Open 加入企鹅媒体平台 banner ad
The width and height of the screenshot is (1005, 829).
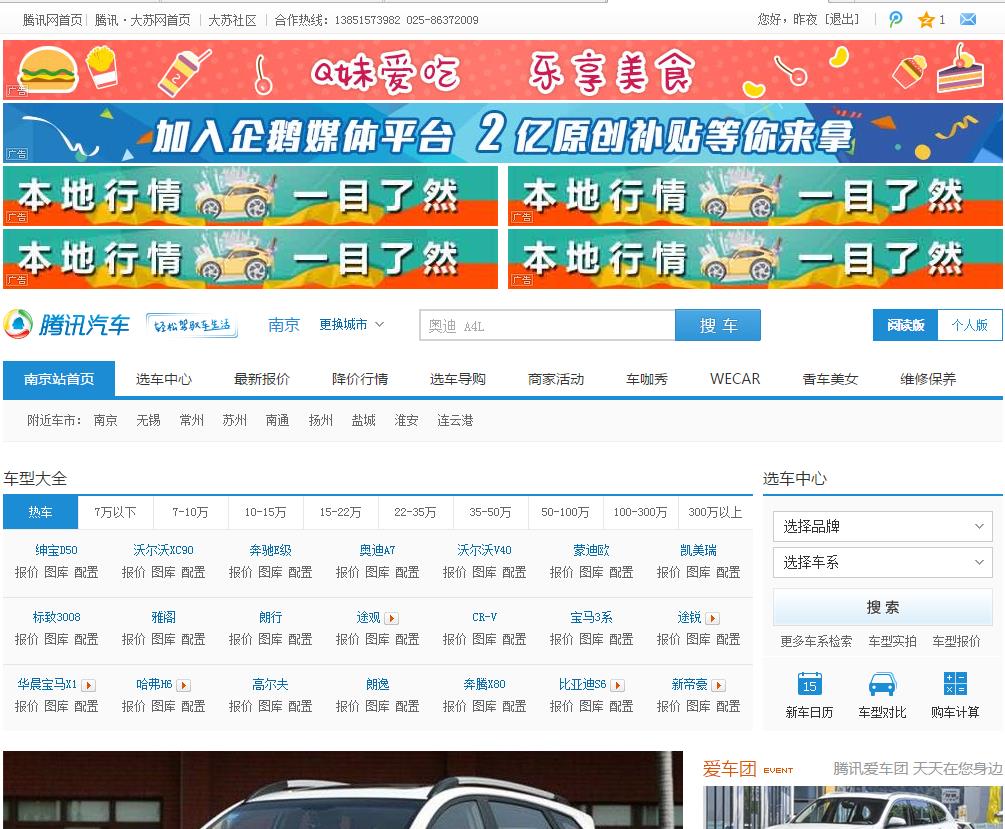tap(502, 133)
